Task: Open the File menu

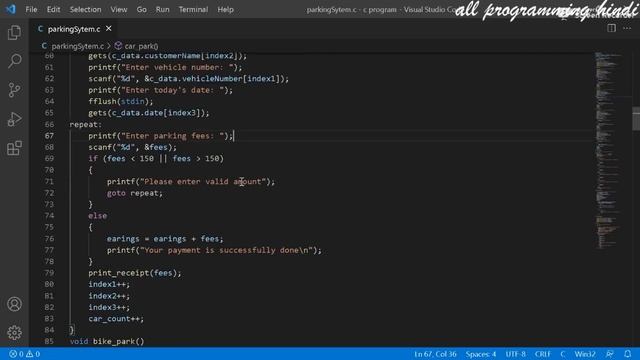Action: (x=31, y=9)
